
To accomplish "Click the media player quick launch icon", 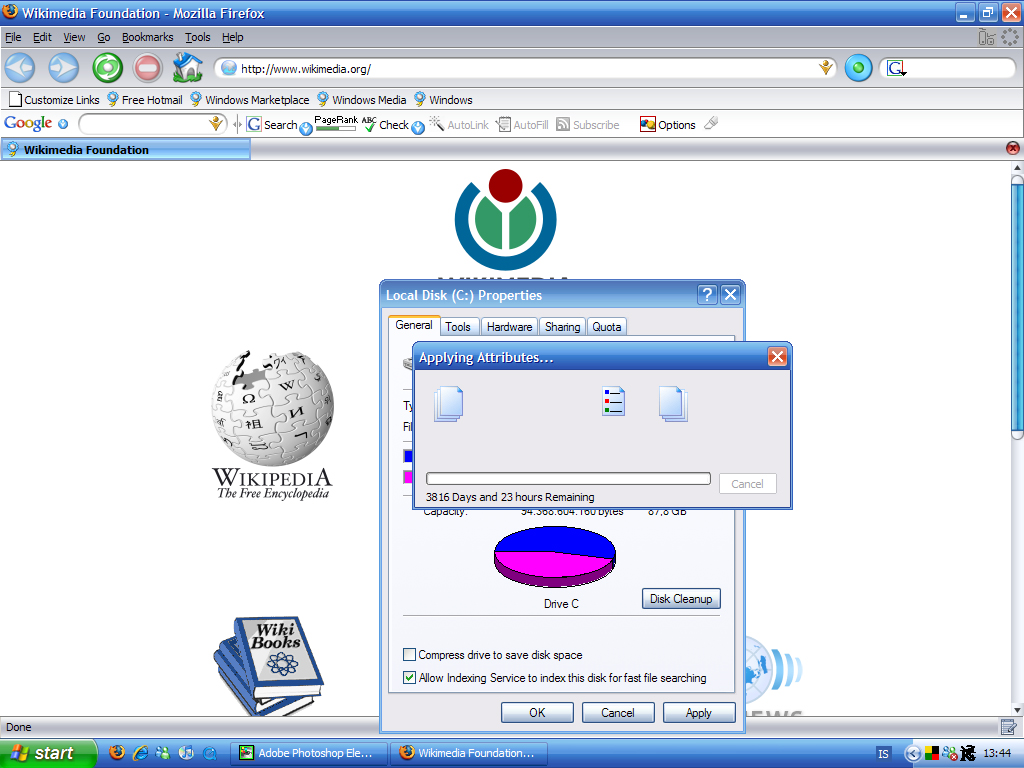I will [x=186, y=752].
